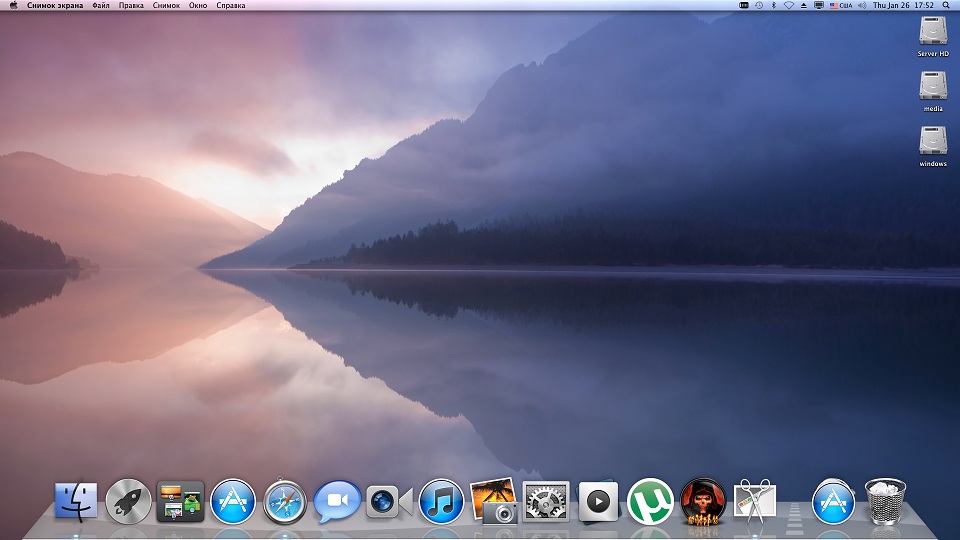
Task: Open the Справка menu
Action: click(230, 5)
